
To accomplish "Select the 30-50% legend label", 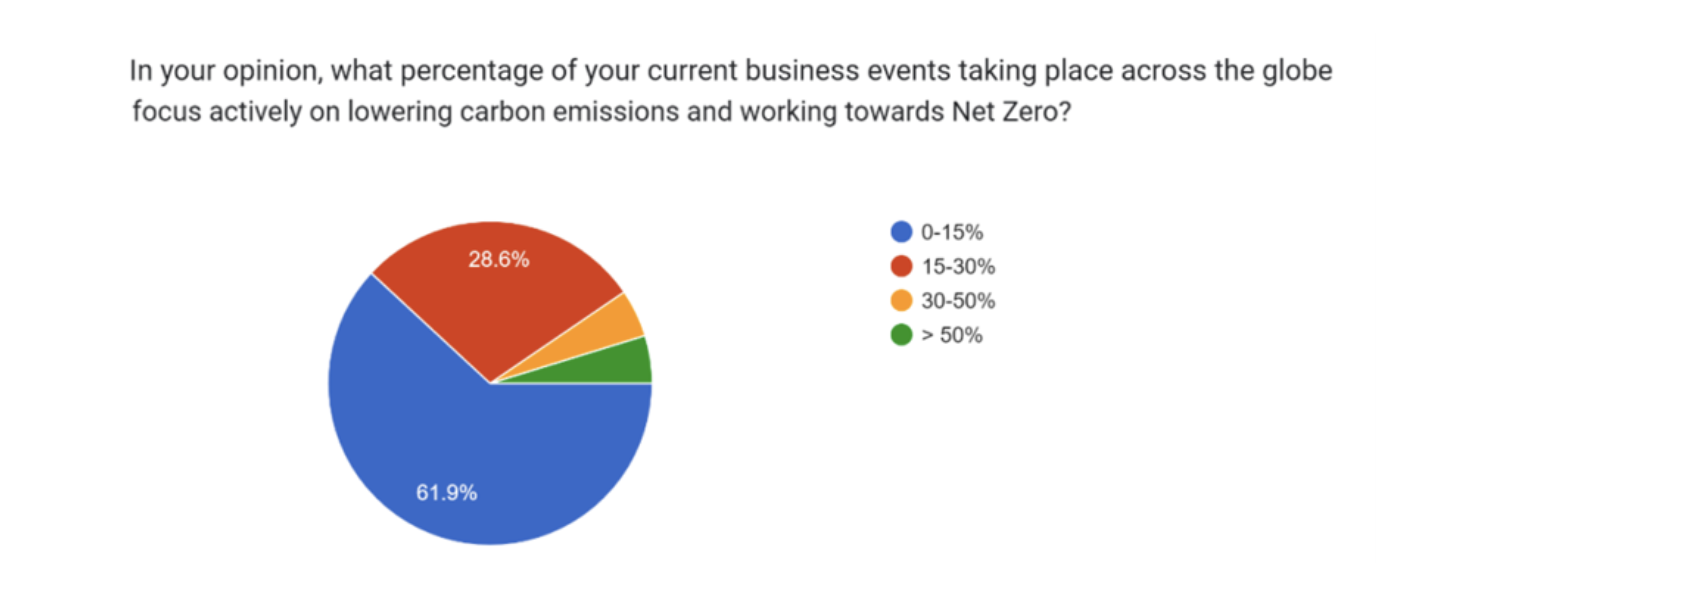I will point(958,300).
